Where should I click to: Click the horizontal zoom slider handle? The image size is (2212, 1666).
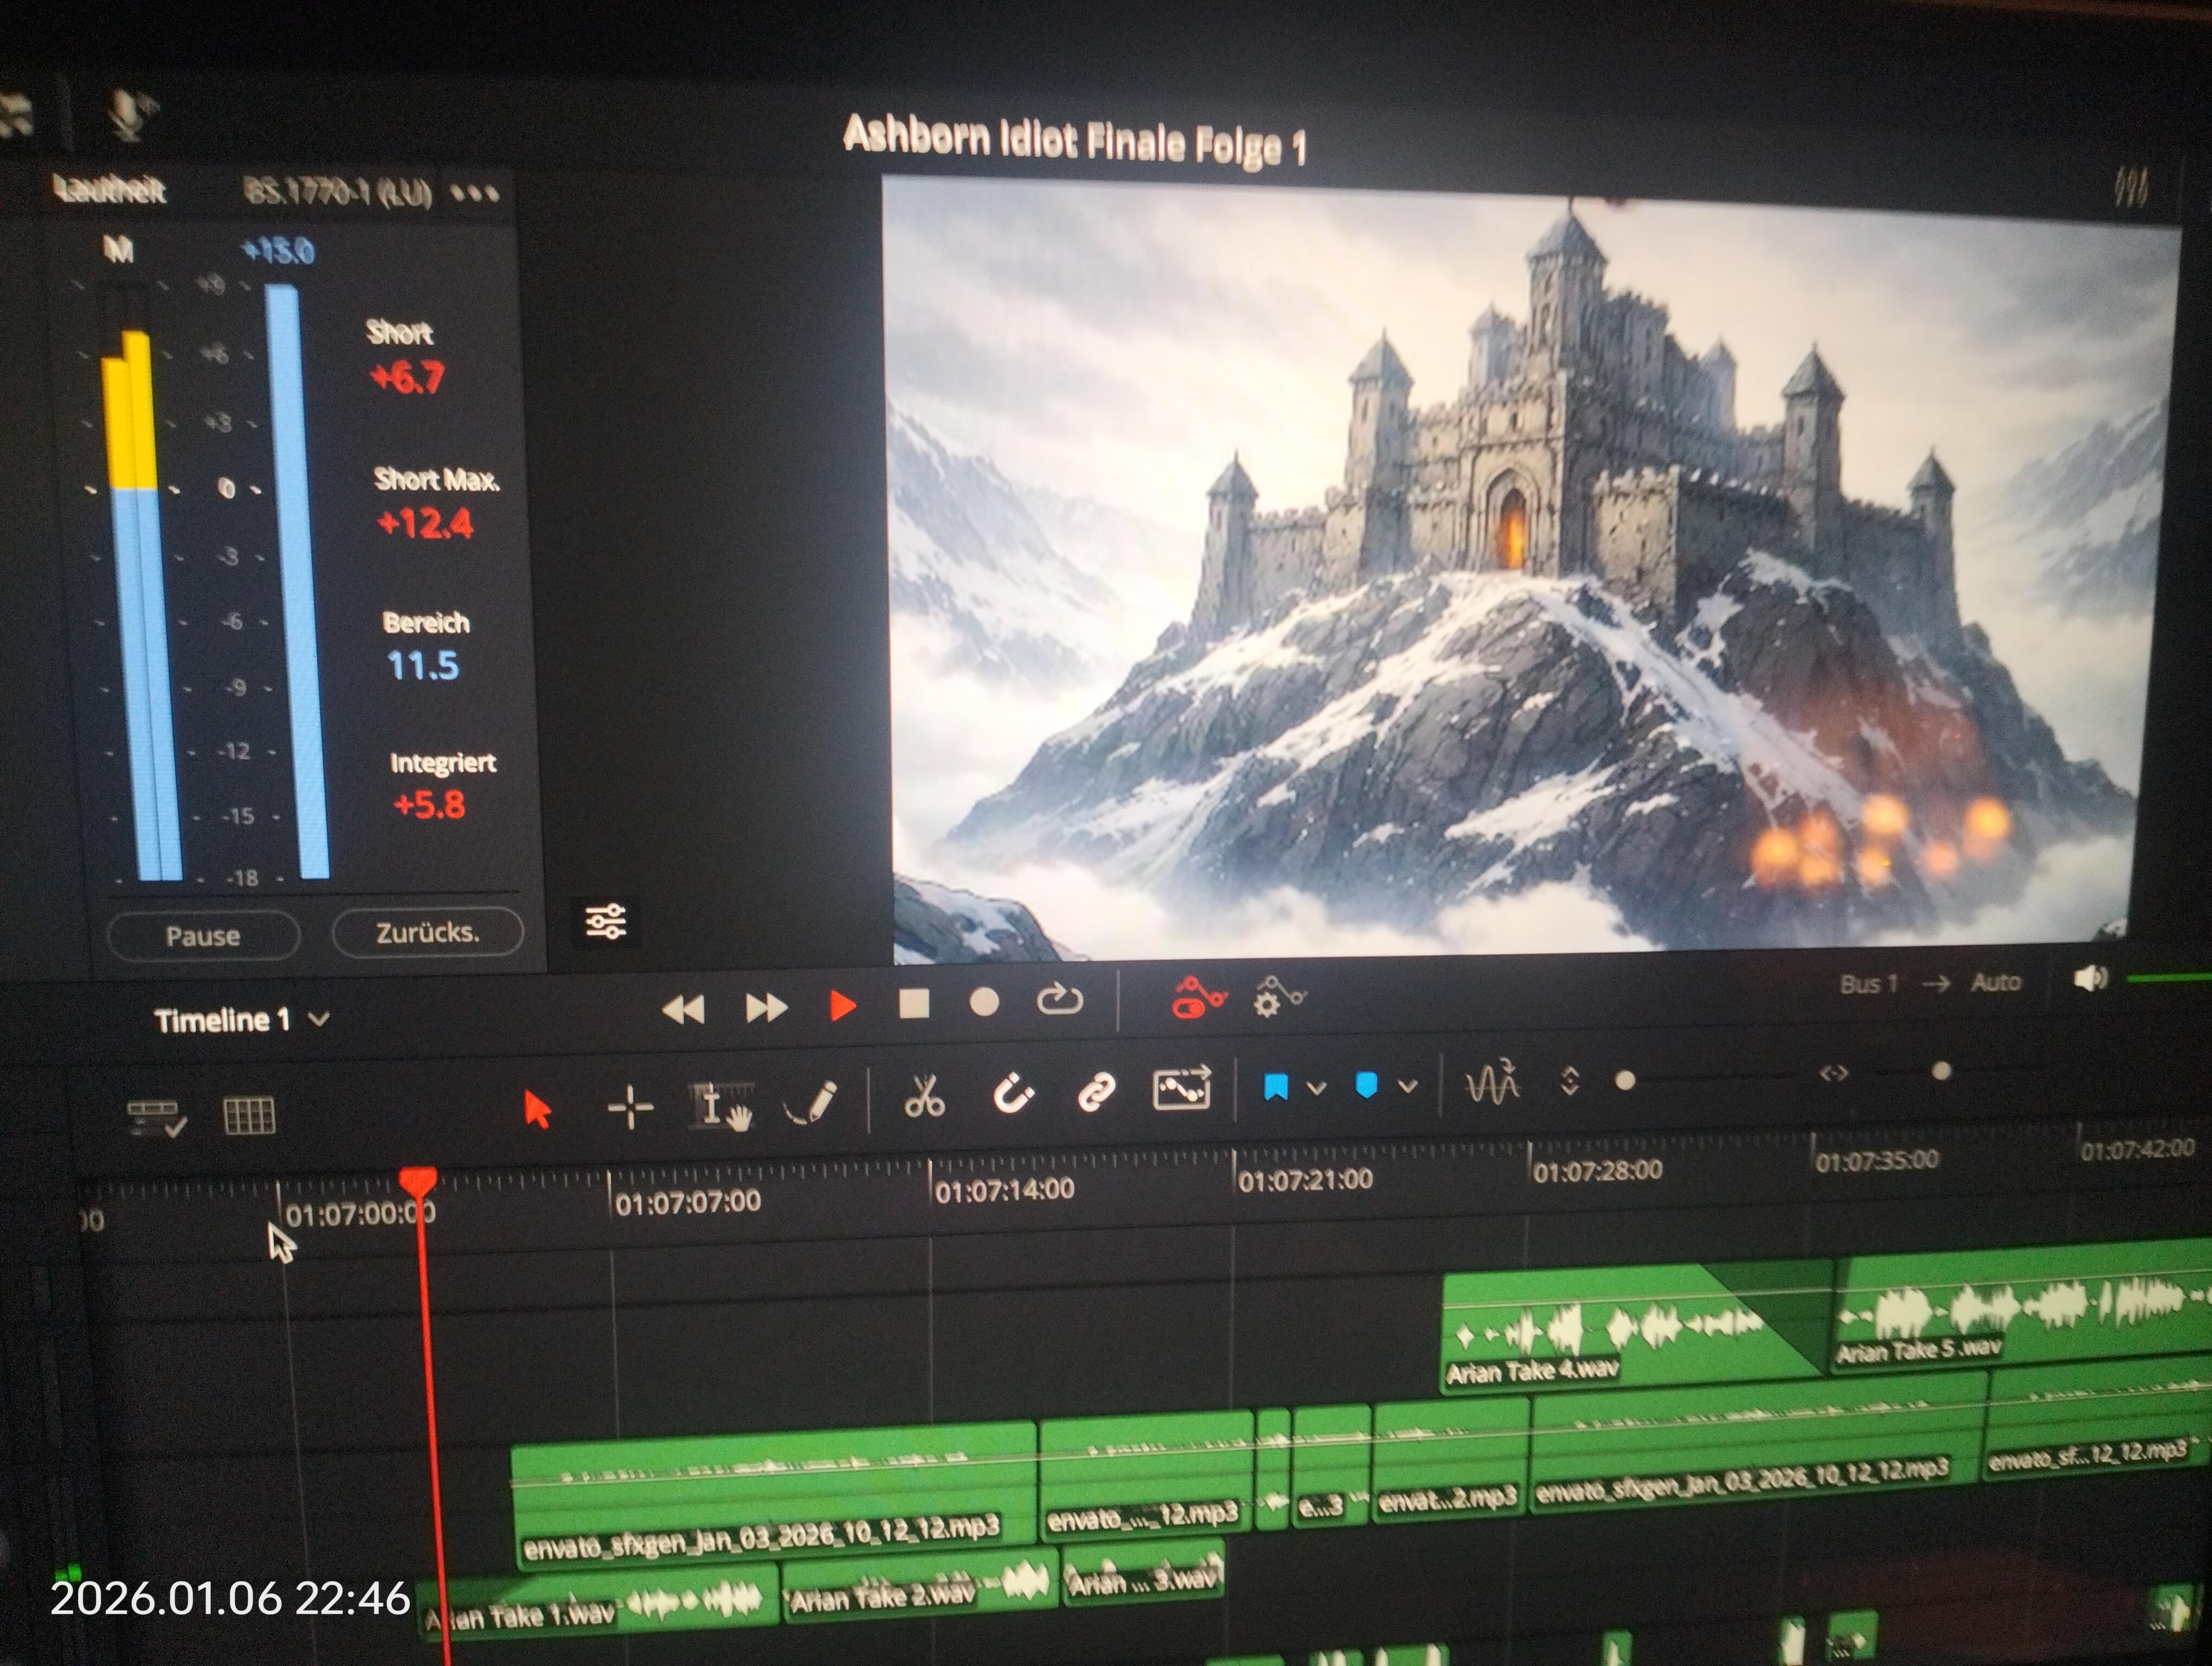coord(1941,1072)
